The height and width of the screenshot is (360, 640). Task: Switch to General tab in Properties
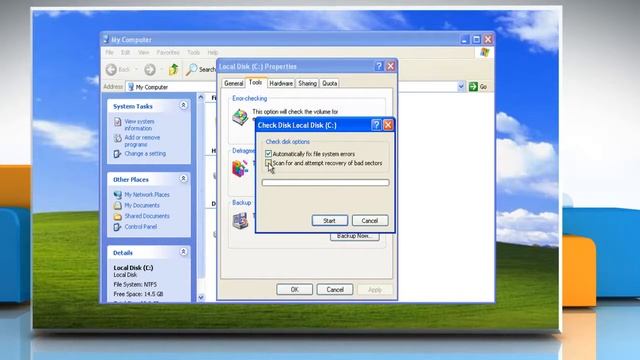click(233, 83)
